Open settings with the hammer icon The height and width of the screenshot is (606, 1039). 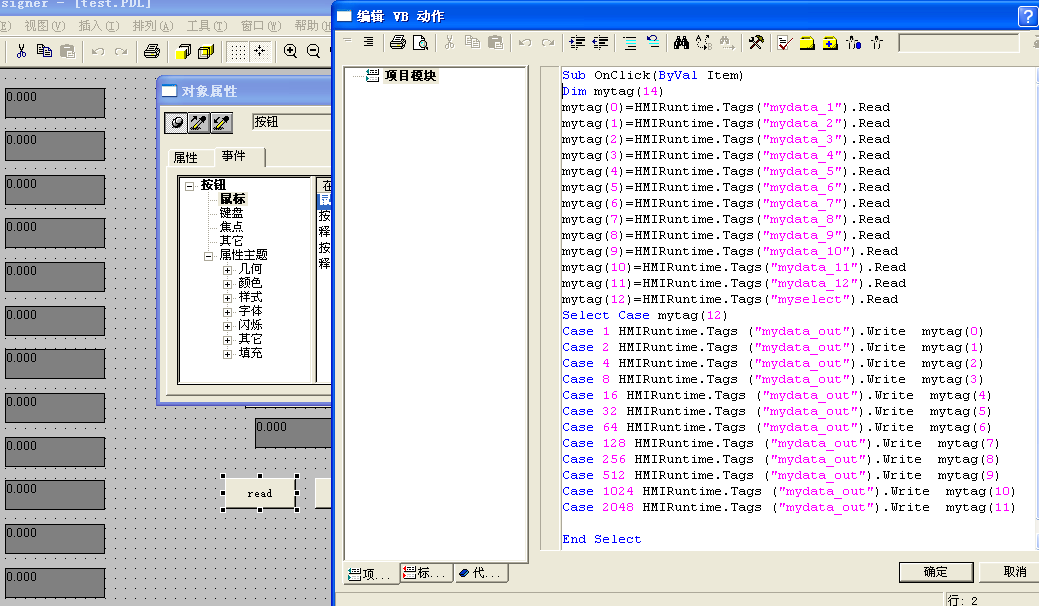point(755,43)
